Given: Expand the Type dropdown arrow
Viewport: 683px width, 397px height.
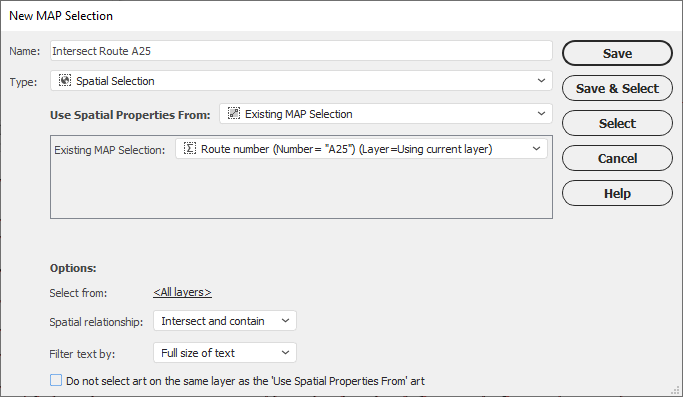Looking at the screenshot, I should tap(541, 81).
